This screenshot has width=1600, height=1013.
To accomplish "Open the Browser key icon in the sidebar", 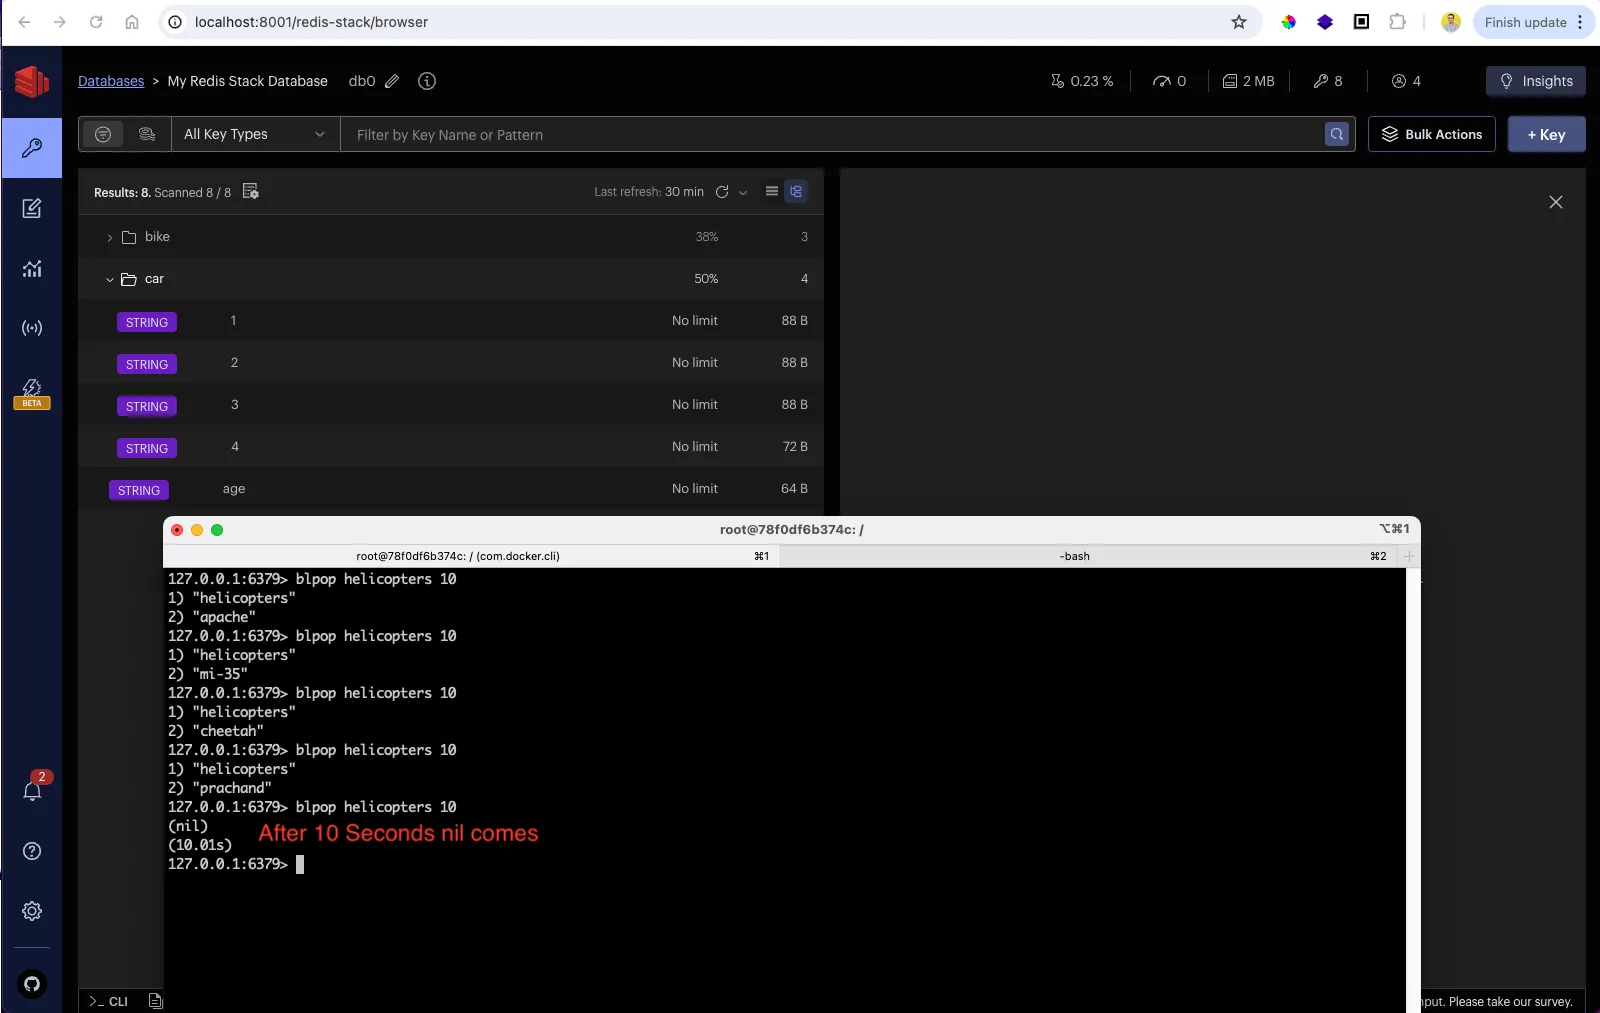I will (32, 148).
